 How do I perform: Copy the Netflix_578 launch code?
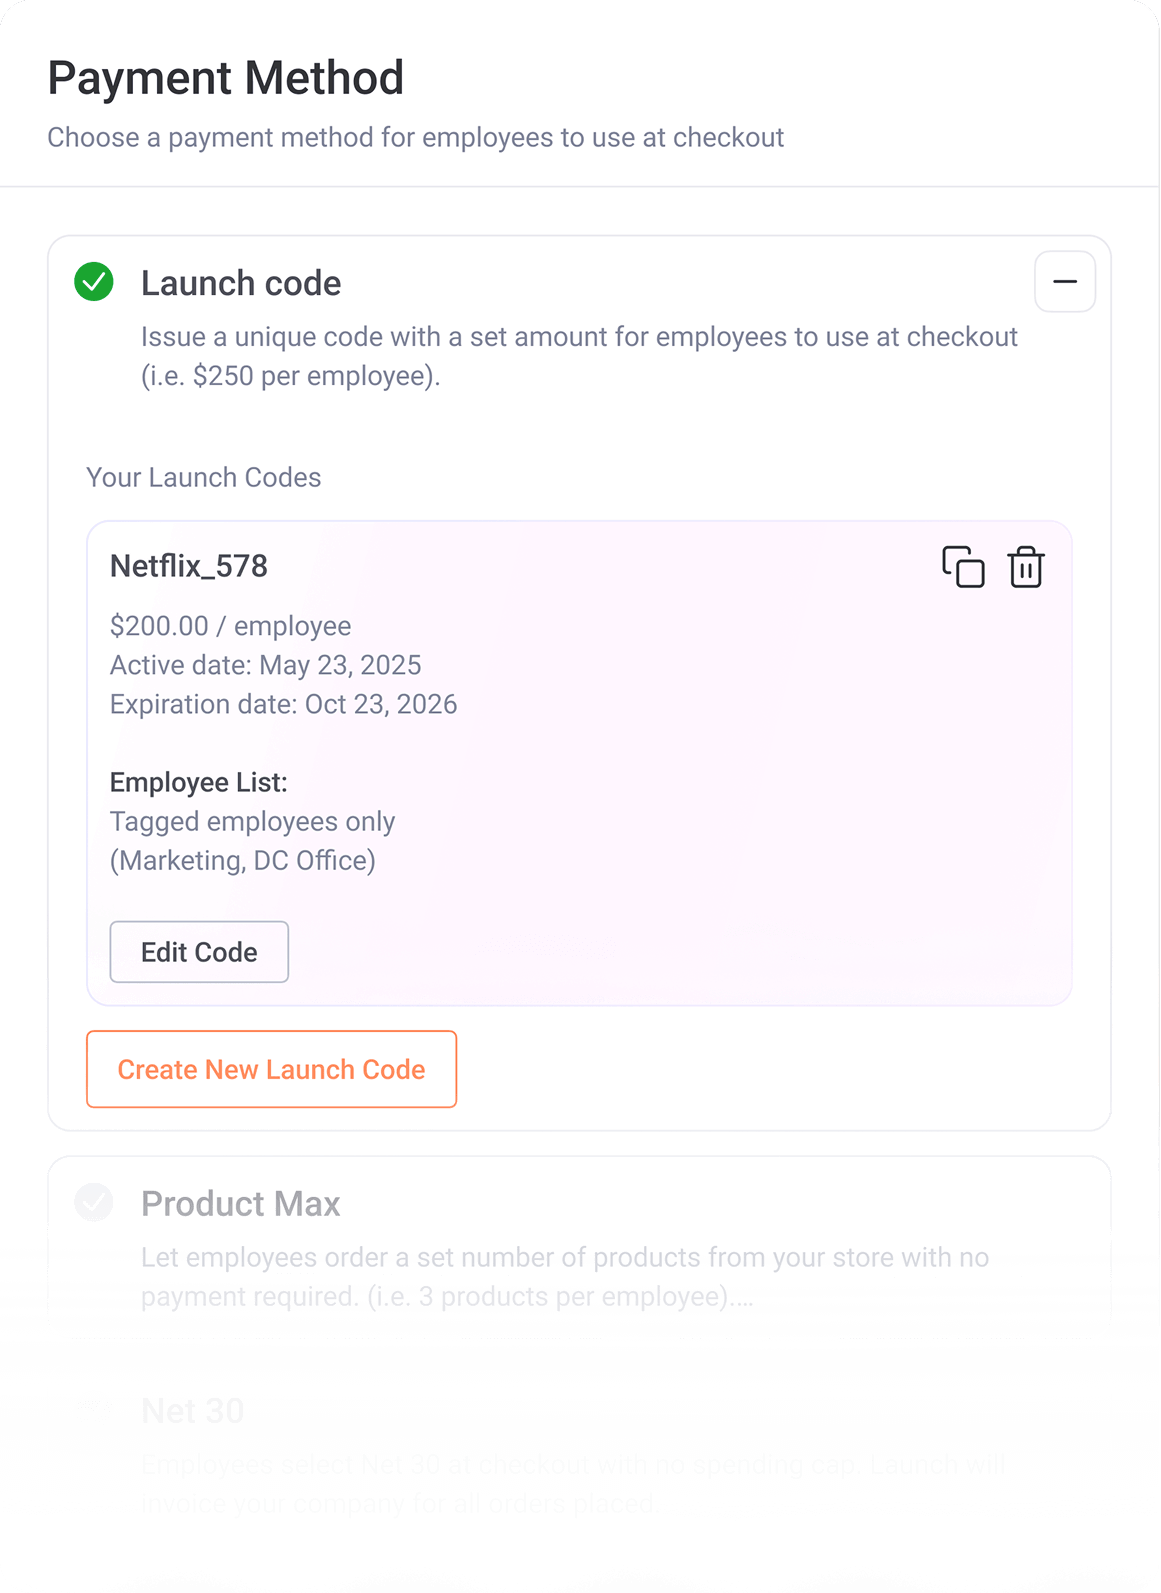pyautogui.click(x=963, y=567)
